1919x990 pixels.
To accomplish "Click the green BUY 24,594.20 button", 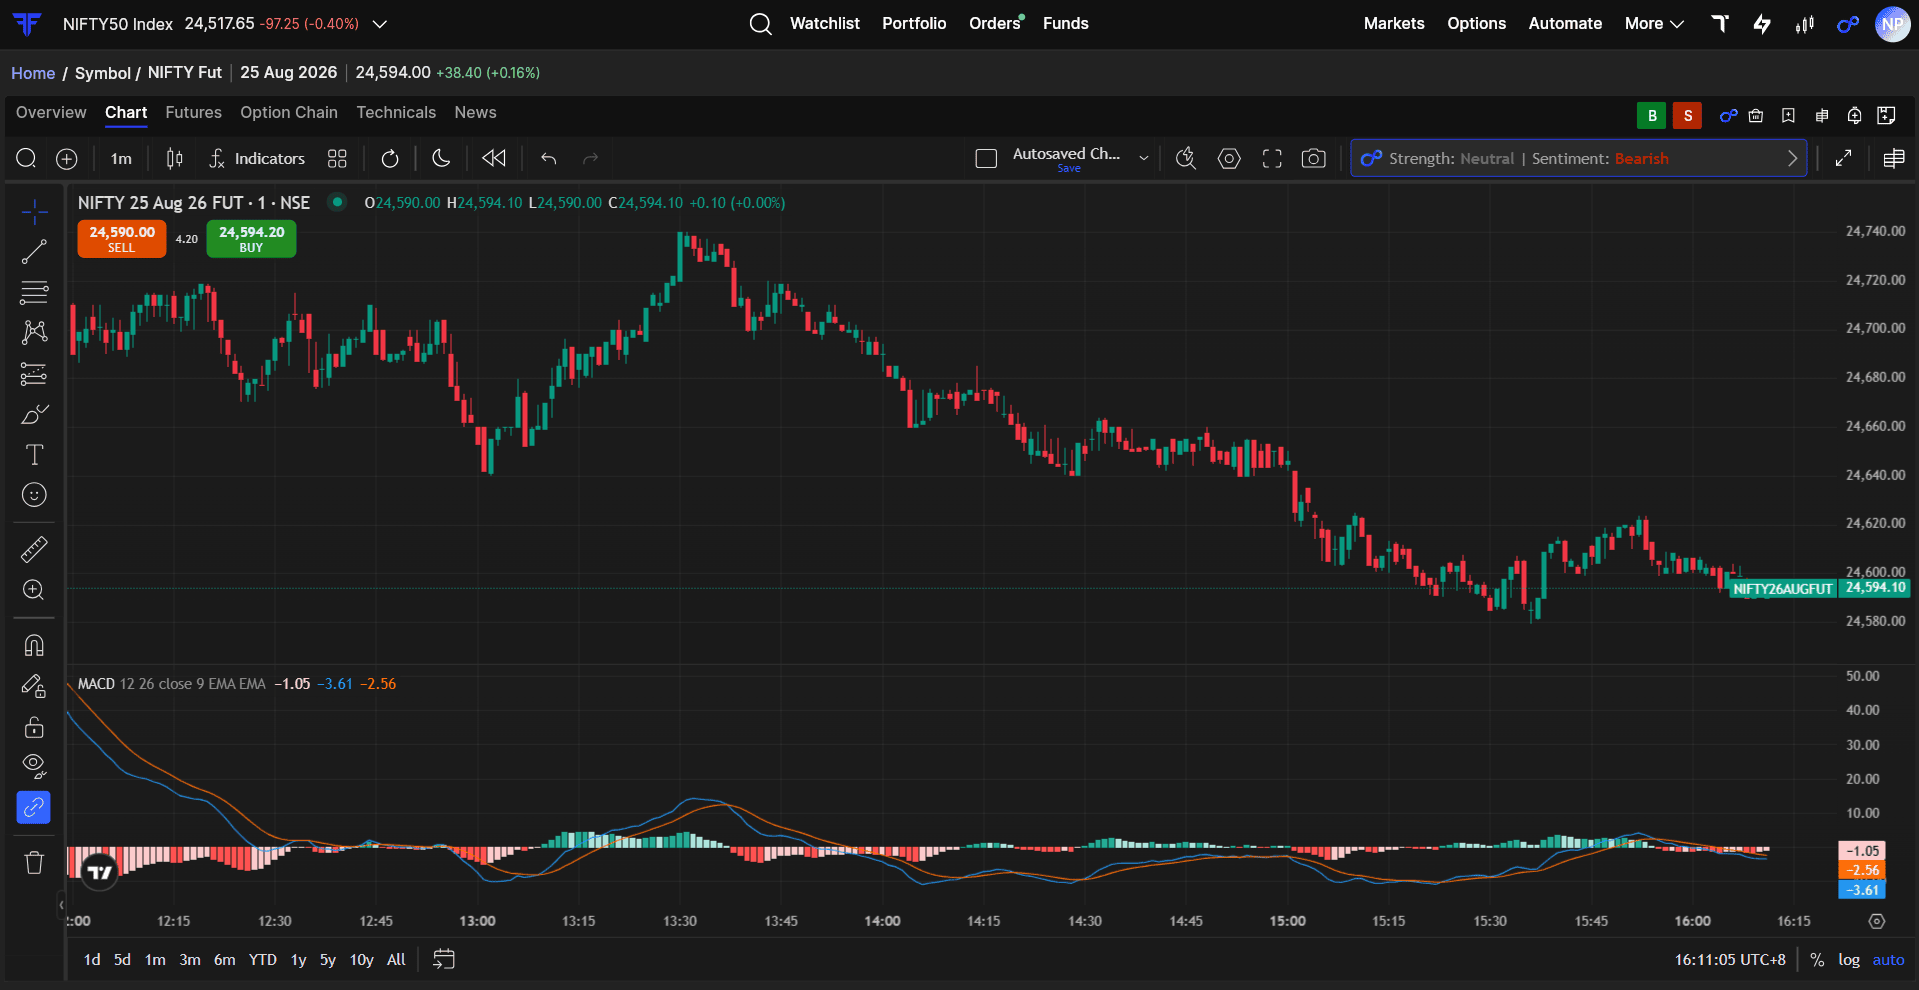I will point(251,239).
